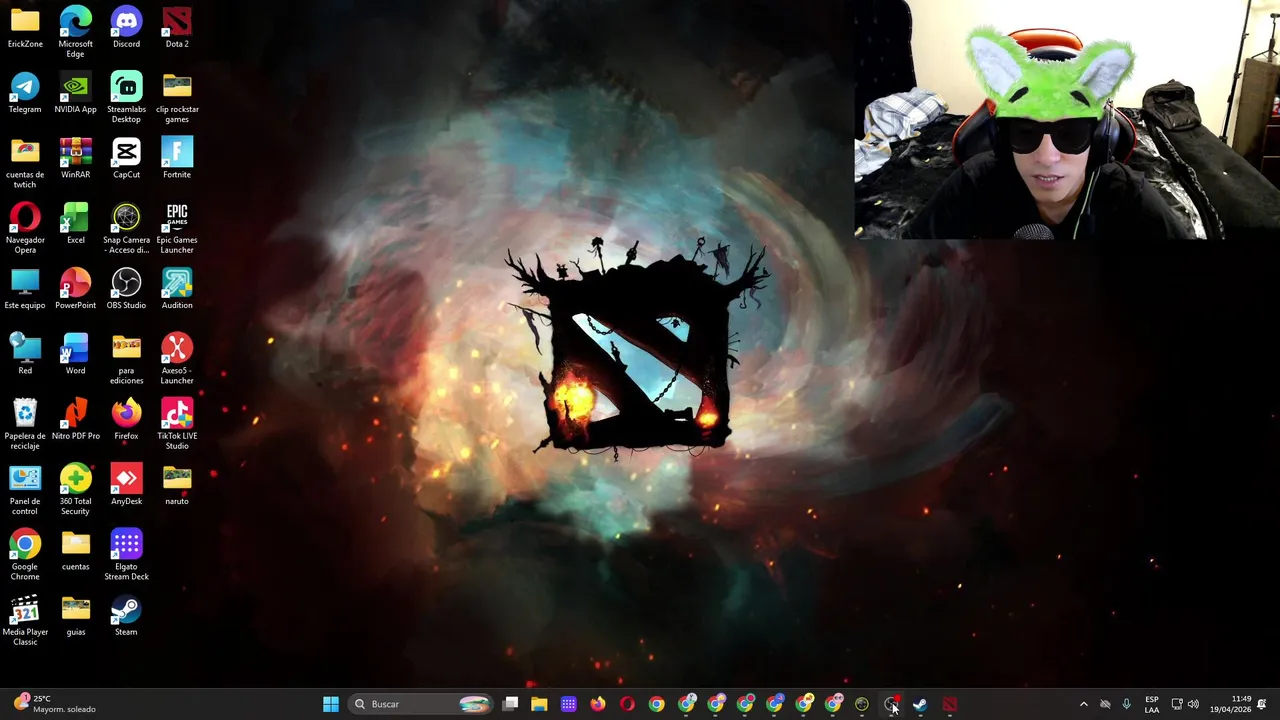Screen dimensions: 1280x720
Task: Select the Firefox desktop icon
Action: tap(126, 419)
